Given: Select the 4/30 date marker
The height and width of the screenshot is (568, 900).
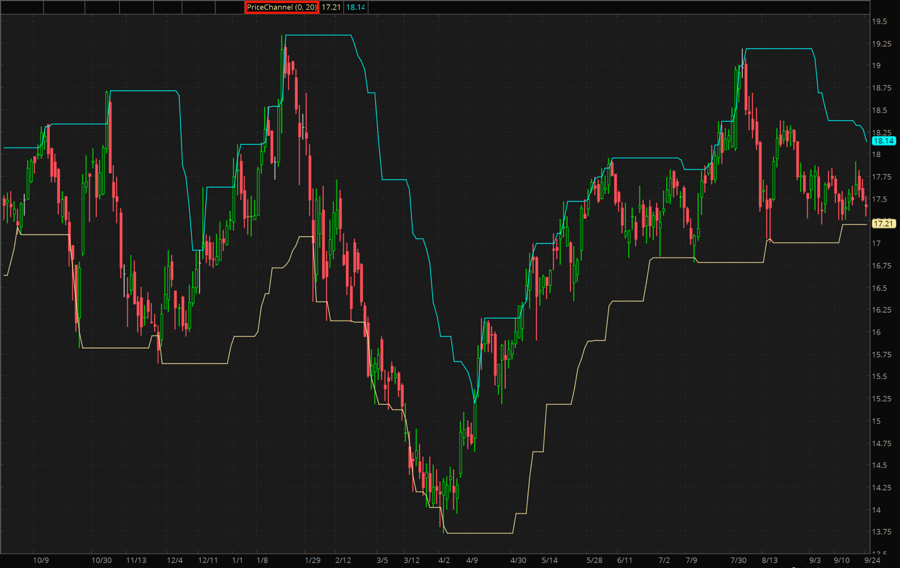Looking at the screenshot, I should (x=517, y=560).
